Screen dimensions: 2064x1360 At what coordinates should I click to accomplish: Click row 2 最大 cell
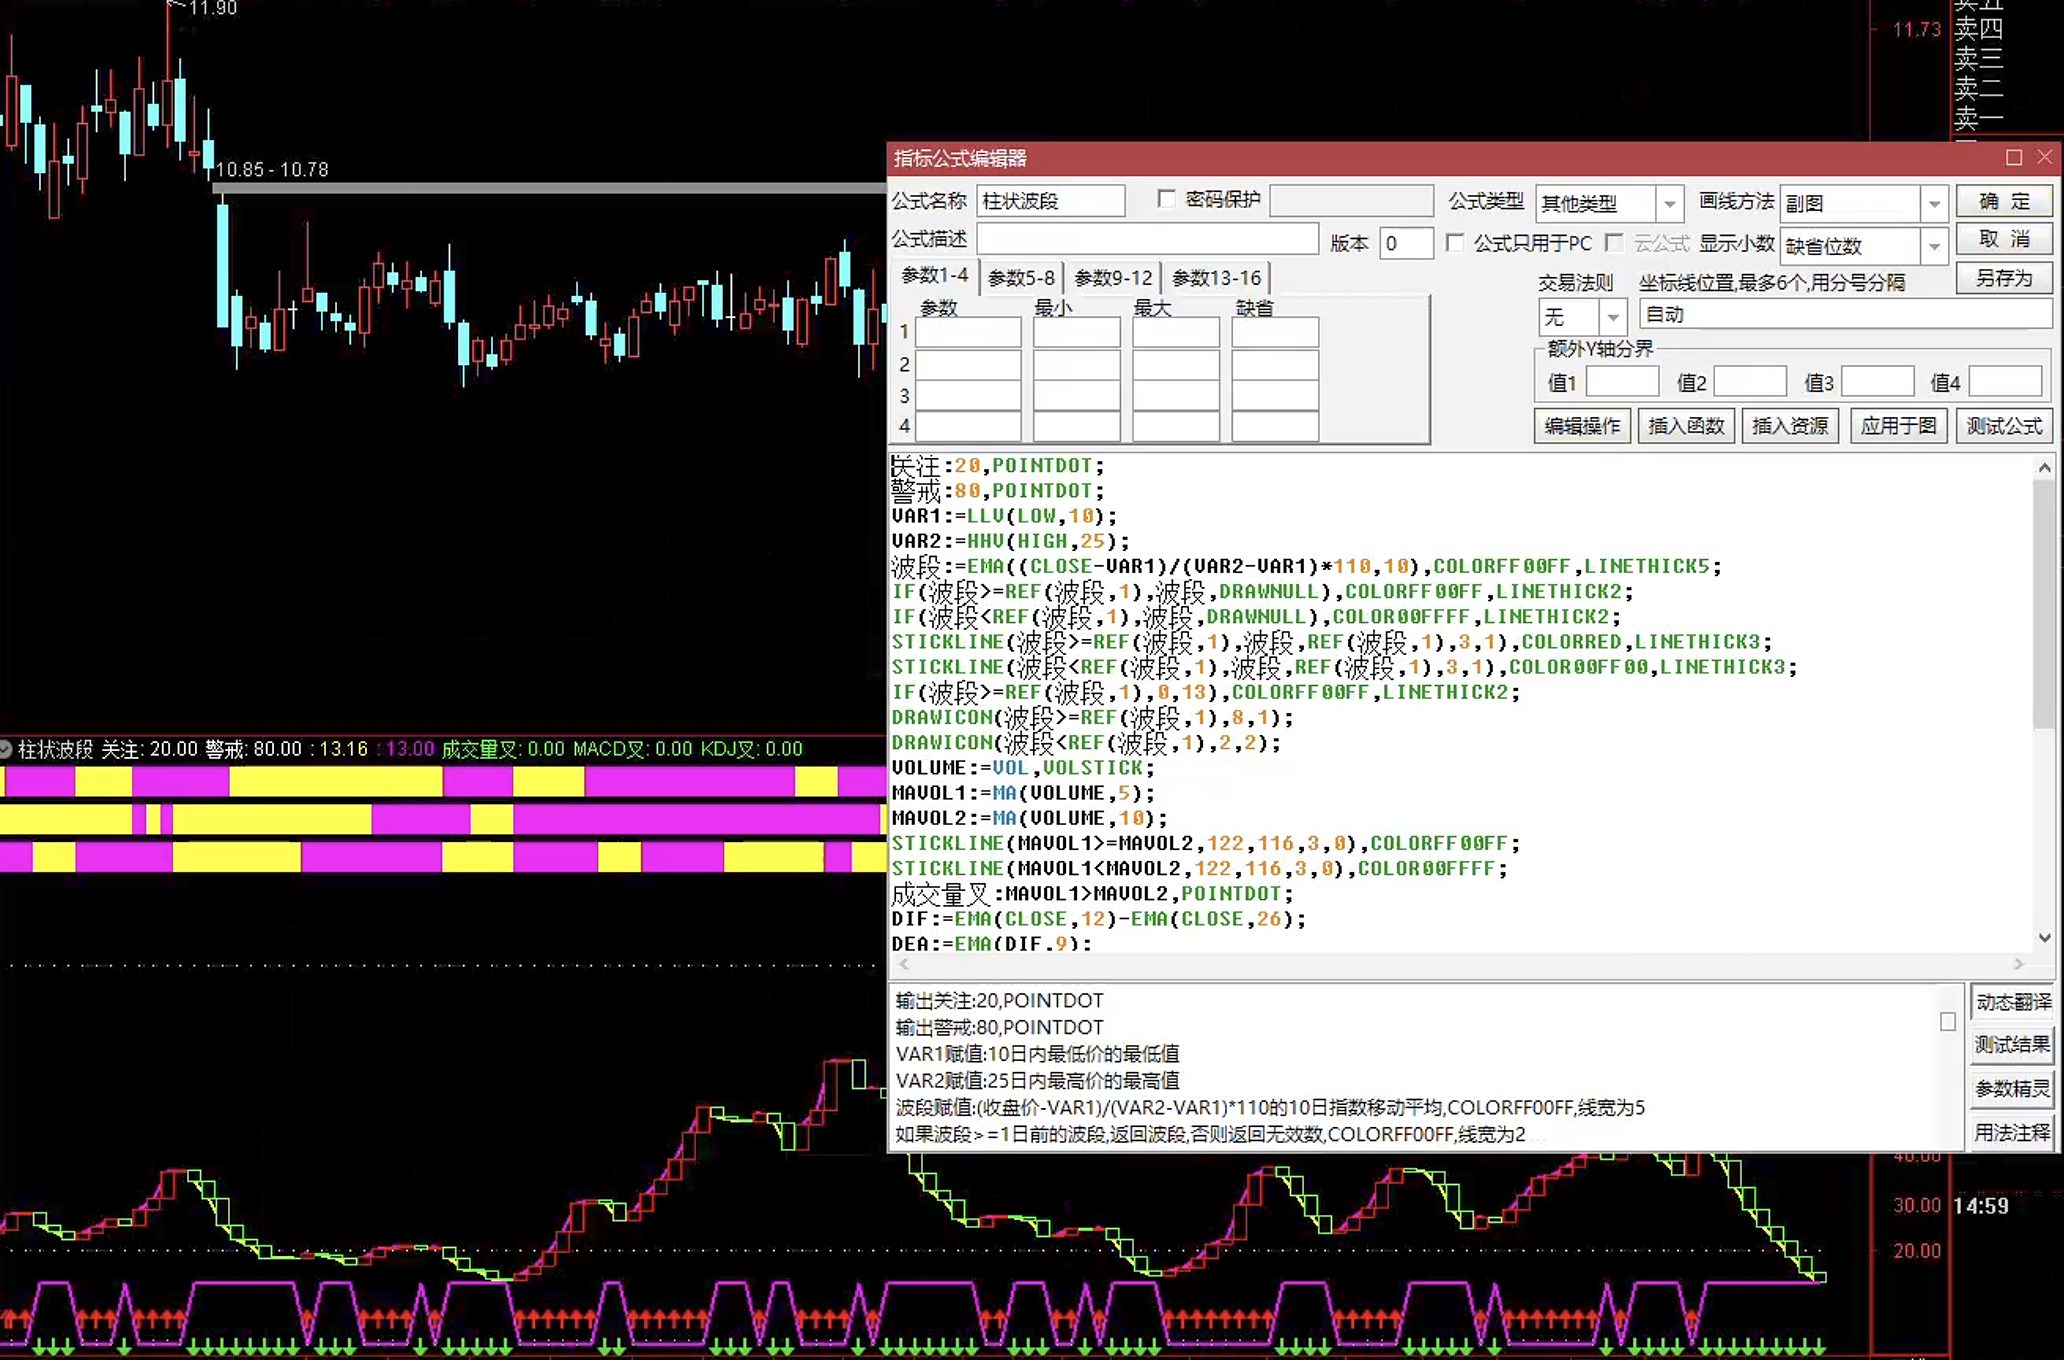[x=1175, y=364]
